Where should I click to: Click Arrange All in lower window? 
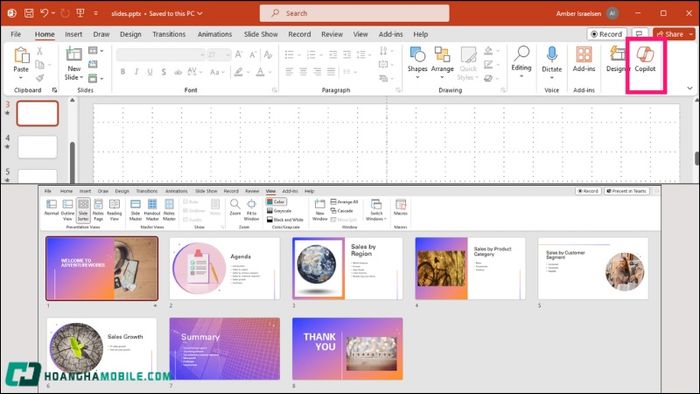pyautogui.click(x=344, y=202)
